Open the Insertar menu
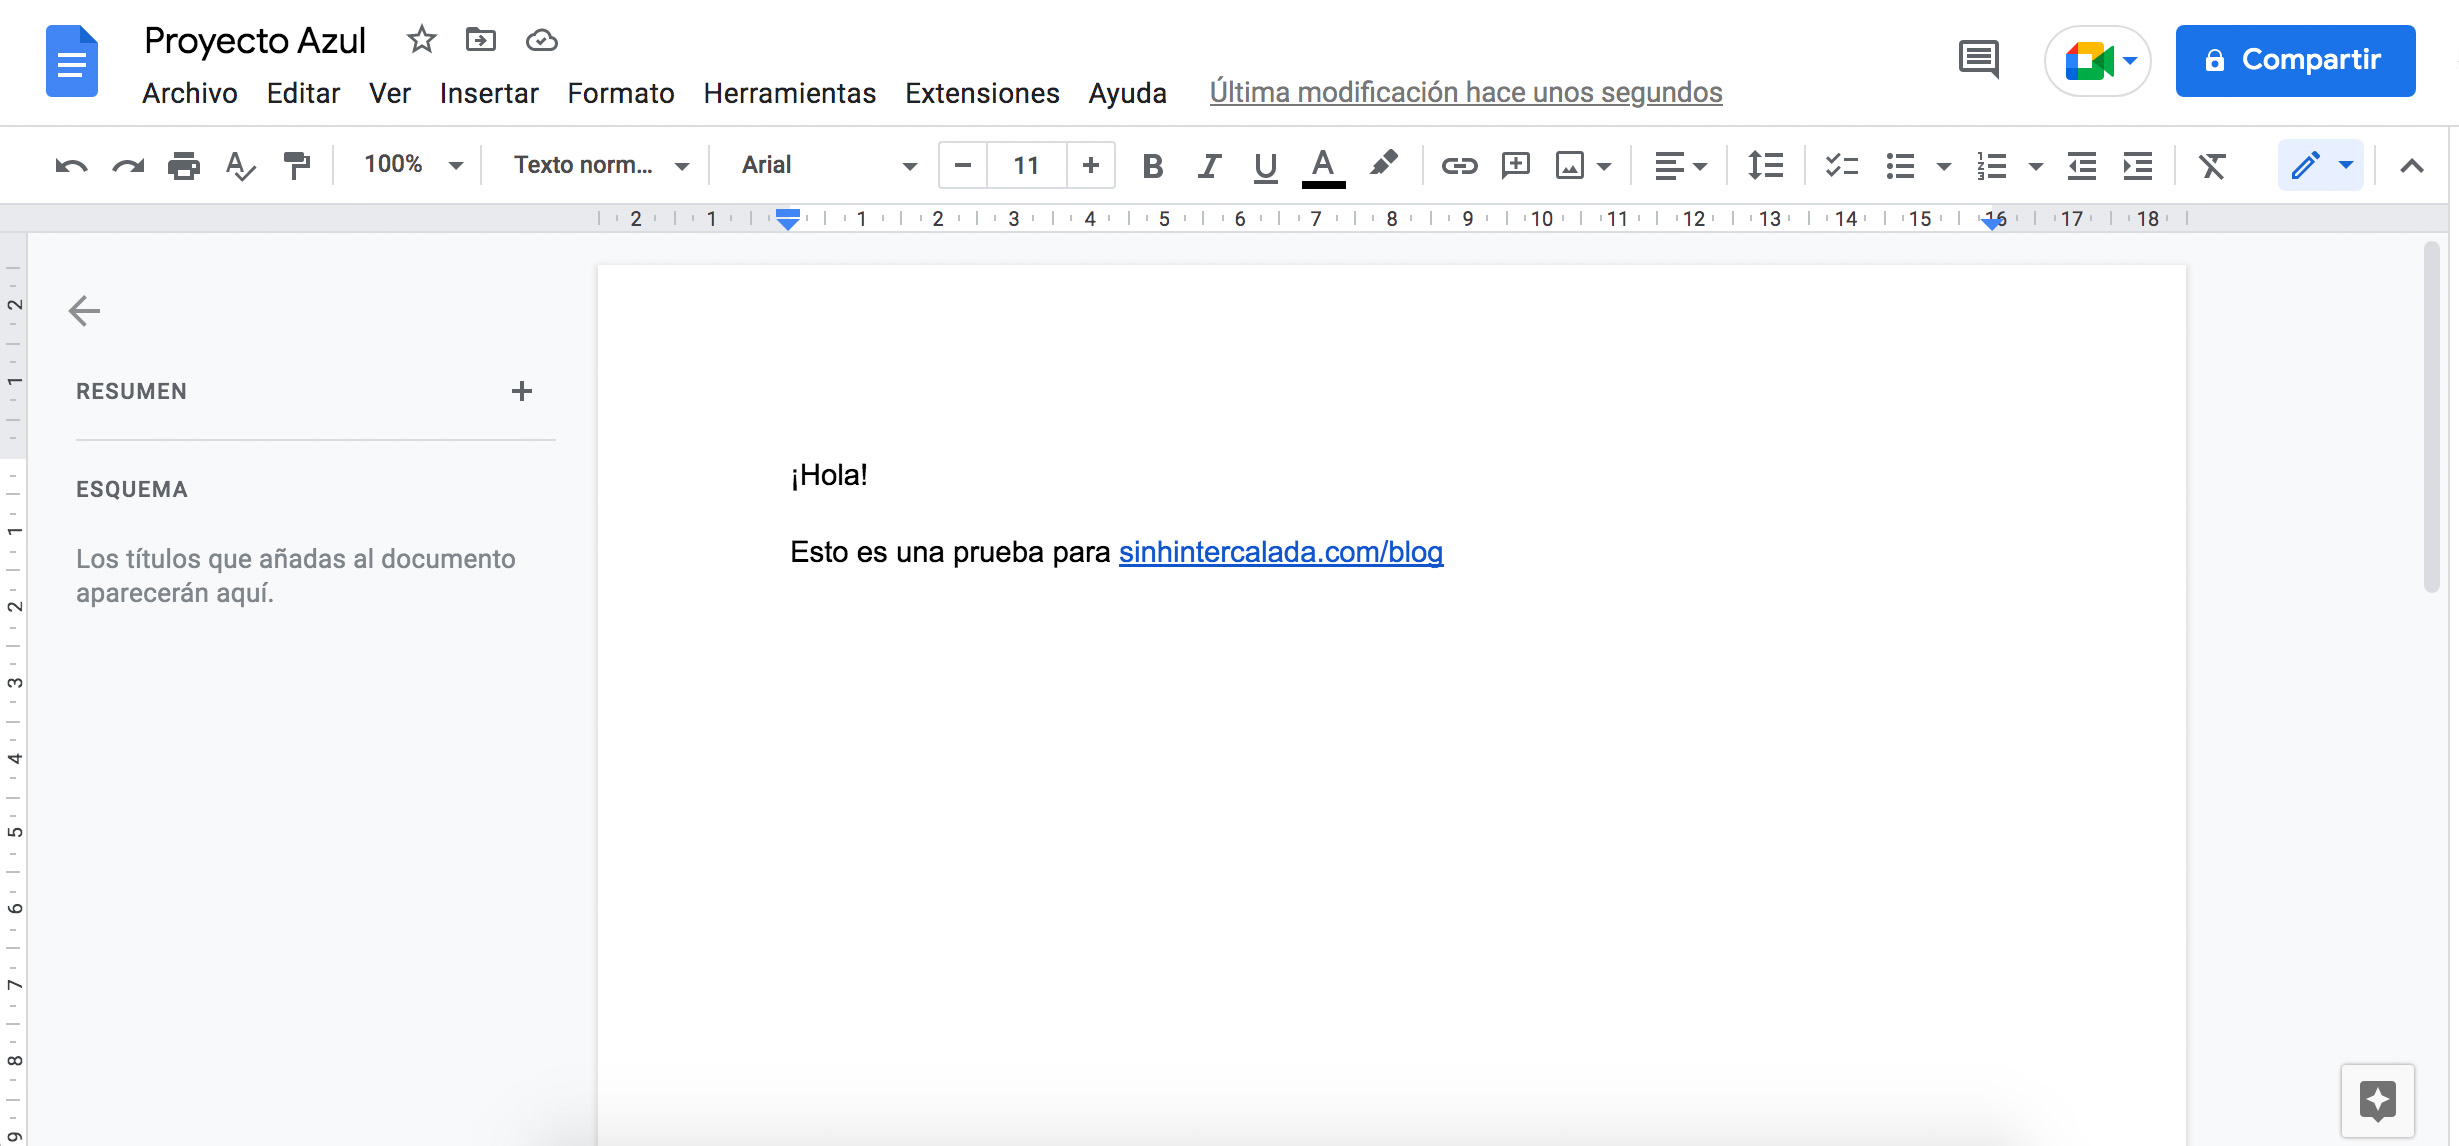2459x1146 pixels. click(489, 93)
